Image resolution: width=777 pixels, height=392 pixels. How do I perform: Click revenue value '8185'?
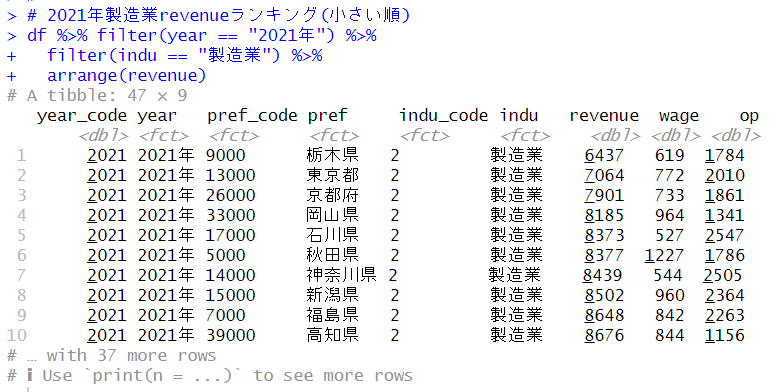pos(604,216)
